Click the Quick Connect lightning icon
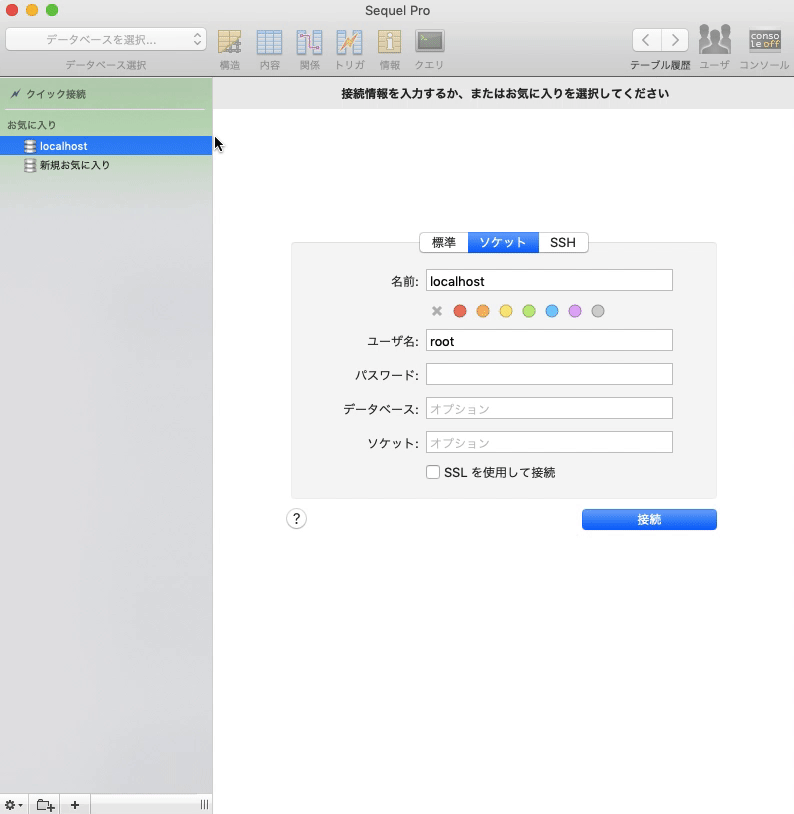This screenshot has width=794, height=814. (16, 94)
